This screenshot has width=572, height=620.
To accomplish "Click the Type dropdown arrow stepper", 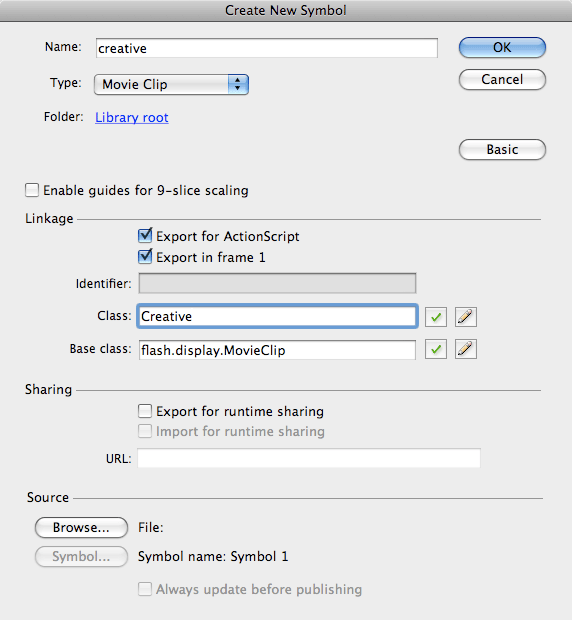I will tap(238, 84).
